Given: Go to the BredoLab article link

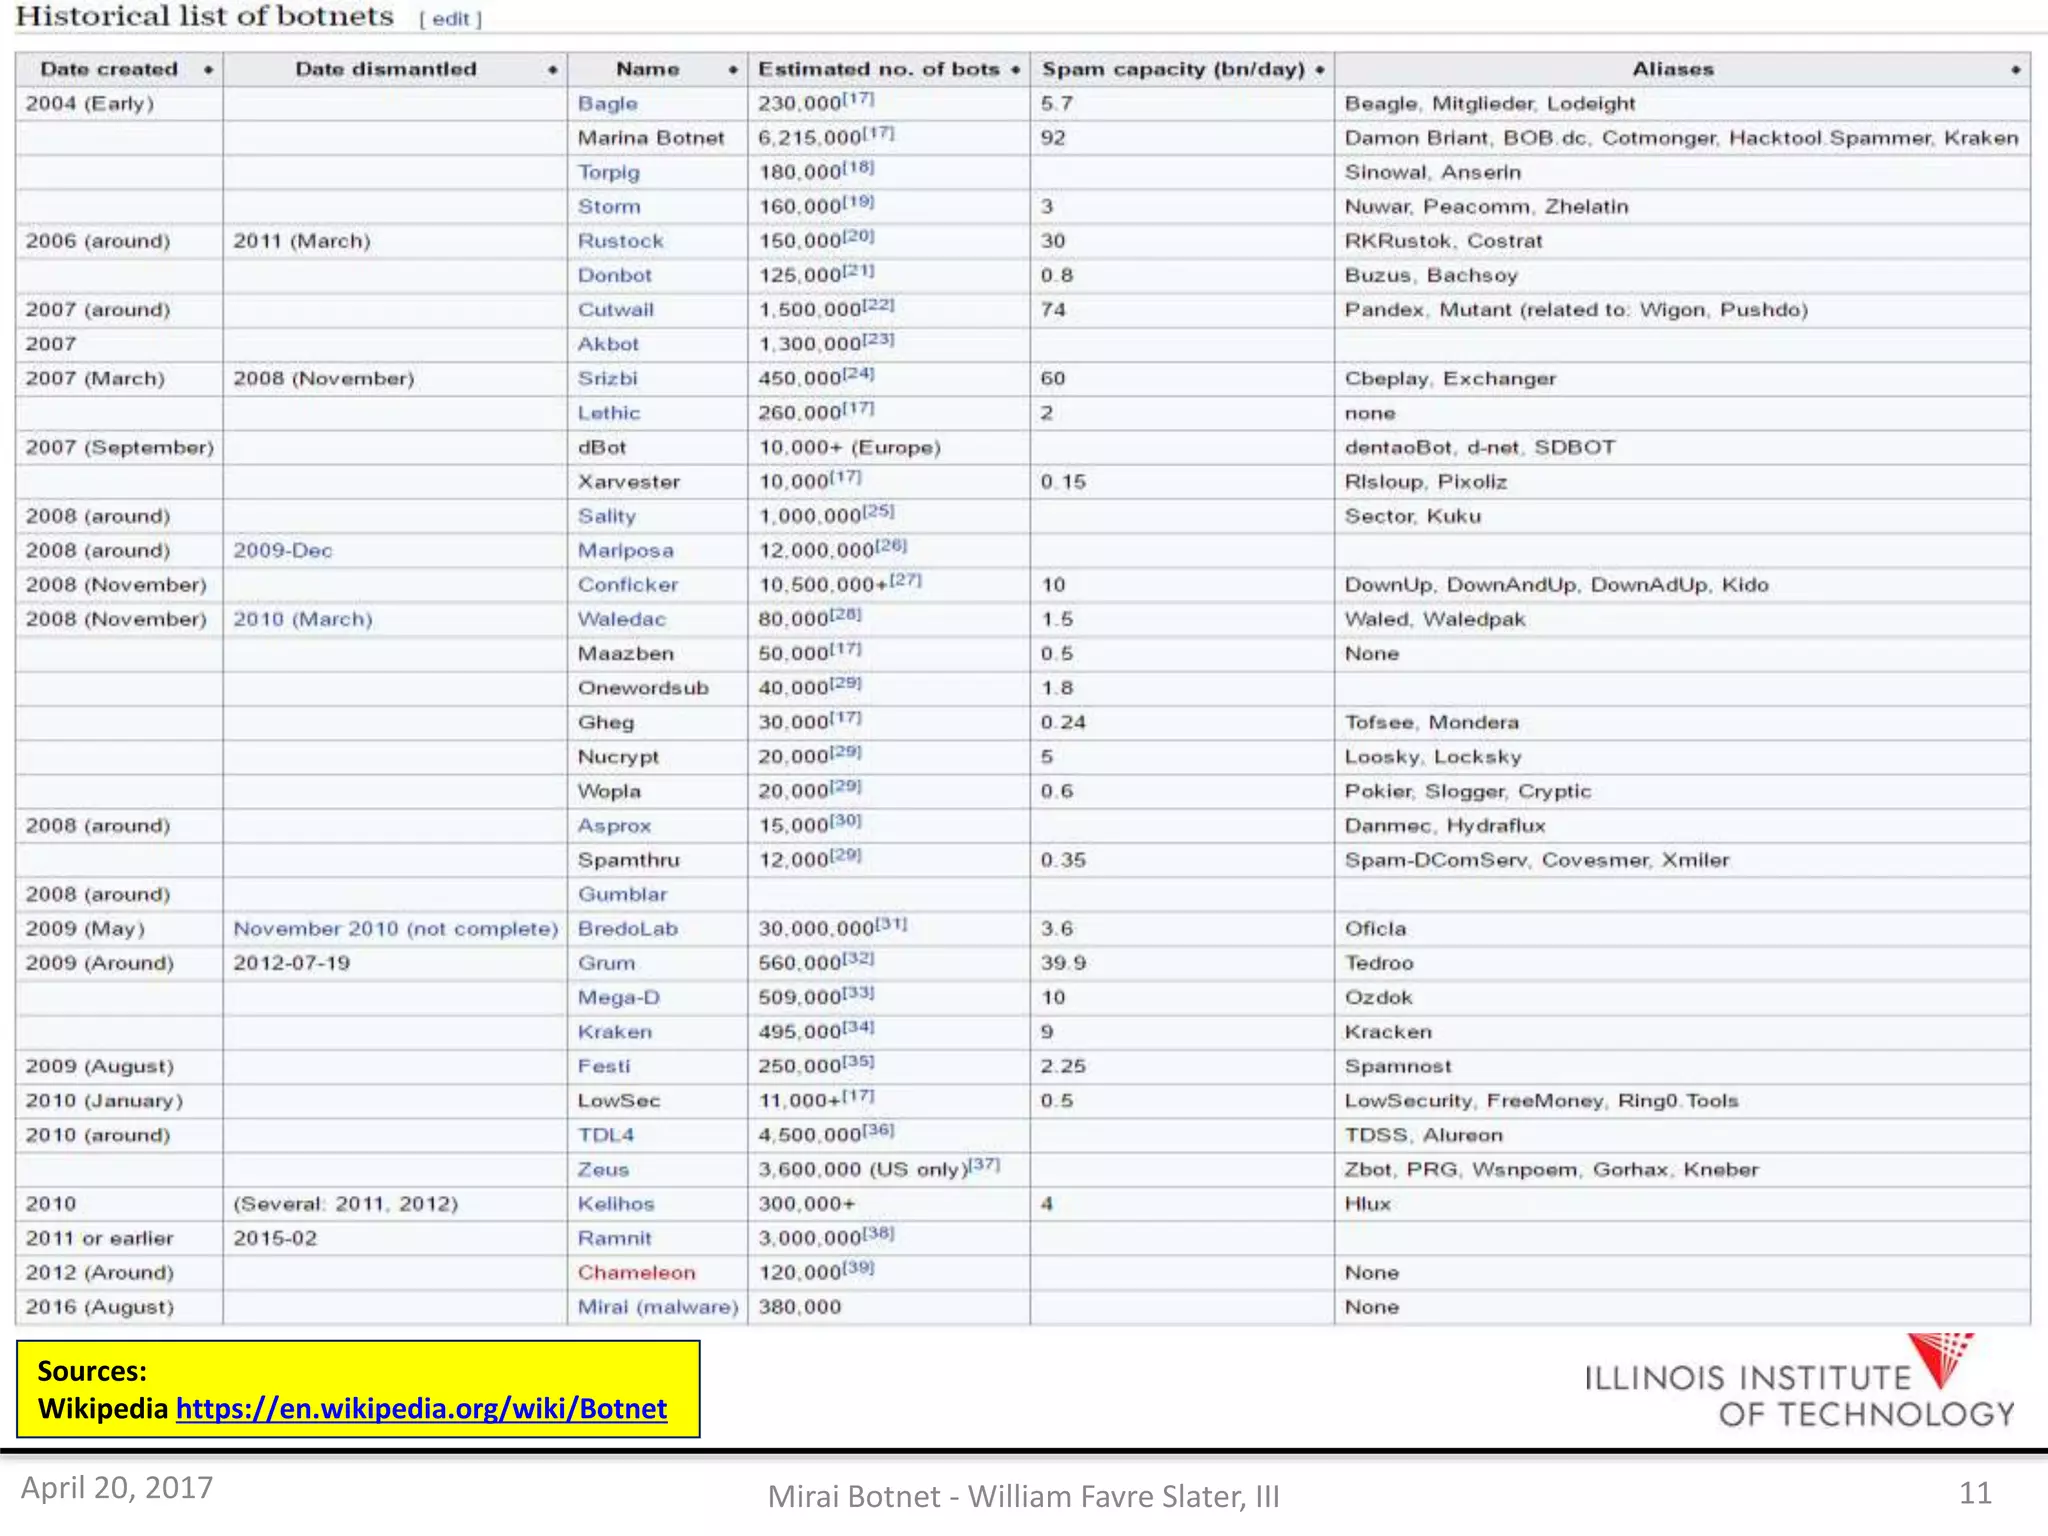Looking at the screenshot, I should point(627,929).
